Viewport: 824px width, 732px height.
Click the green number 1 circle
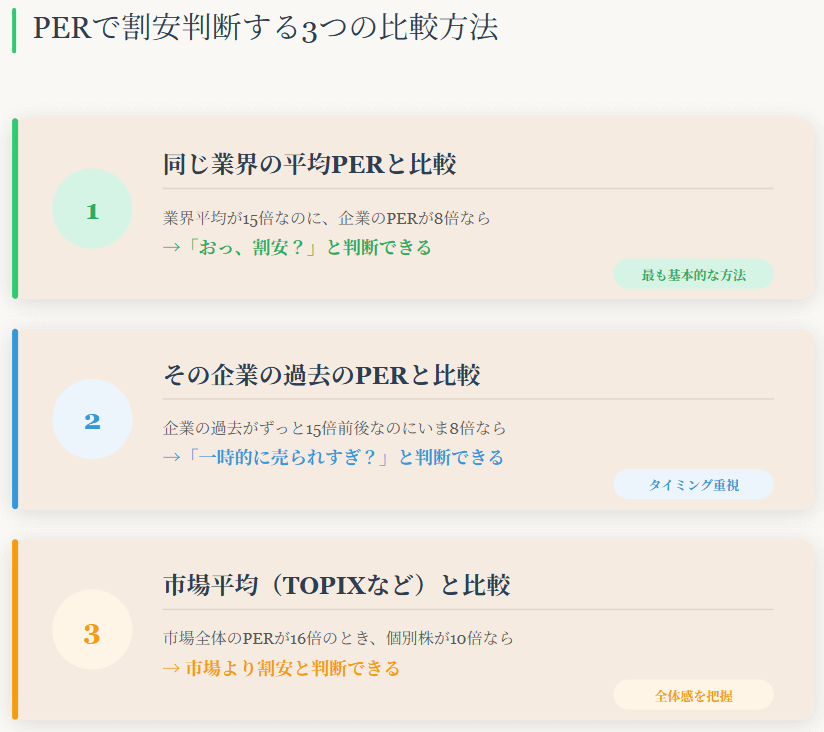(92, 209)
